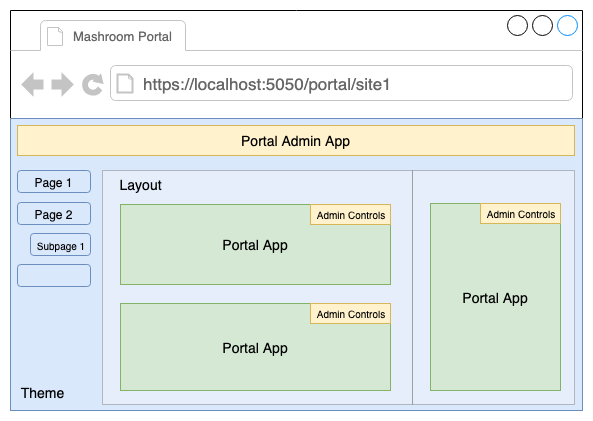Click the empty navigation button below Subpage 1
This screenshot has height=421, width=593.
click(x=54, y=276)
